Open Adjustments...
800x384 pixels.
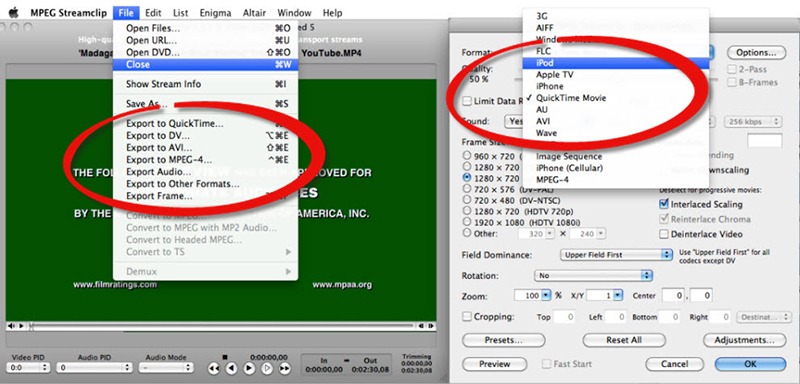click(x=744, y=340)
